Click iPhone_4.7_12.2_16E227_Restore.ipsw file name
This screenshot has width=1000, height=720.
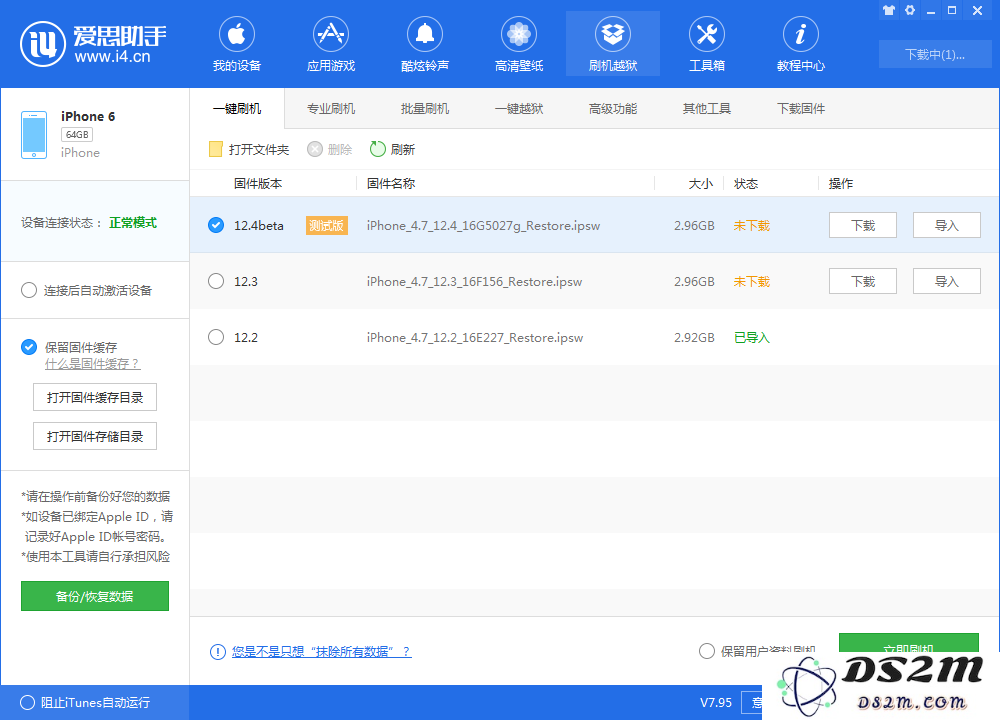click(474, 338)
